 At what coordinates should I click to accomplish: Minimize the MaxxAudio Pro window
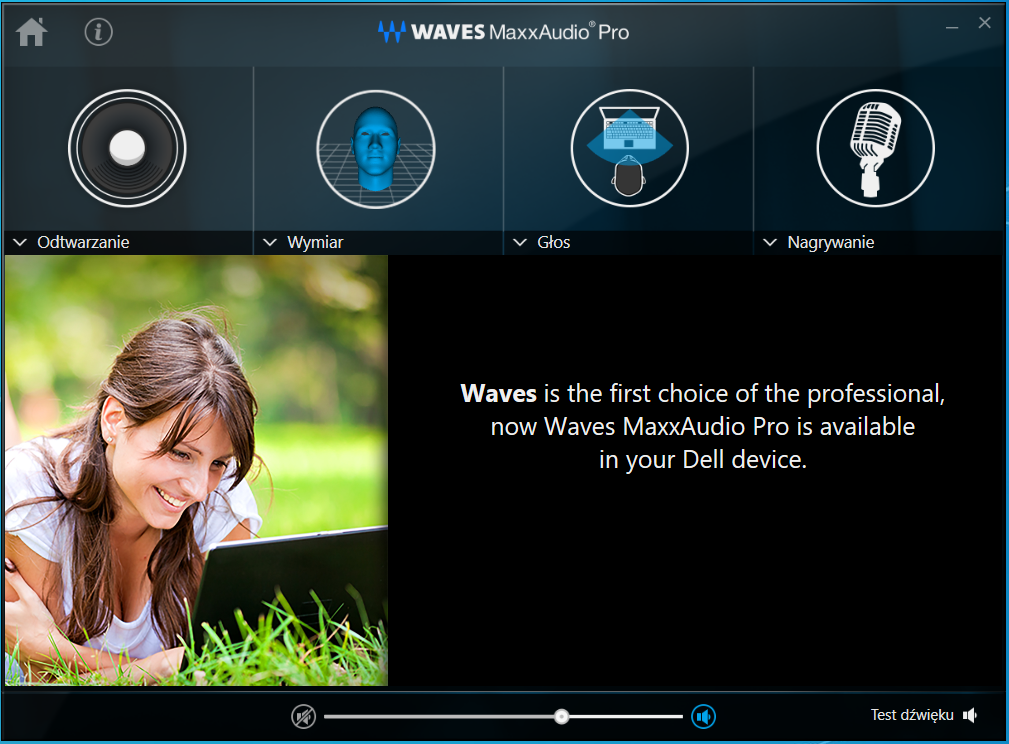952,28
